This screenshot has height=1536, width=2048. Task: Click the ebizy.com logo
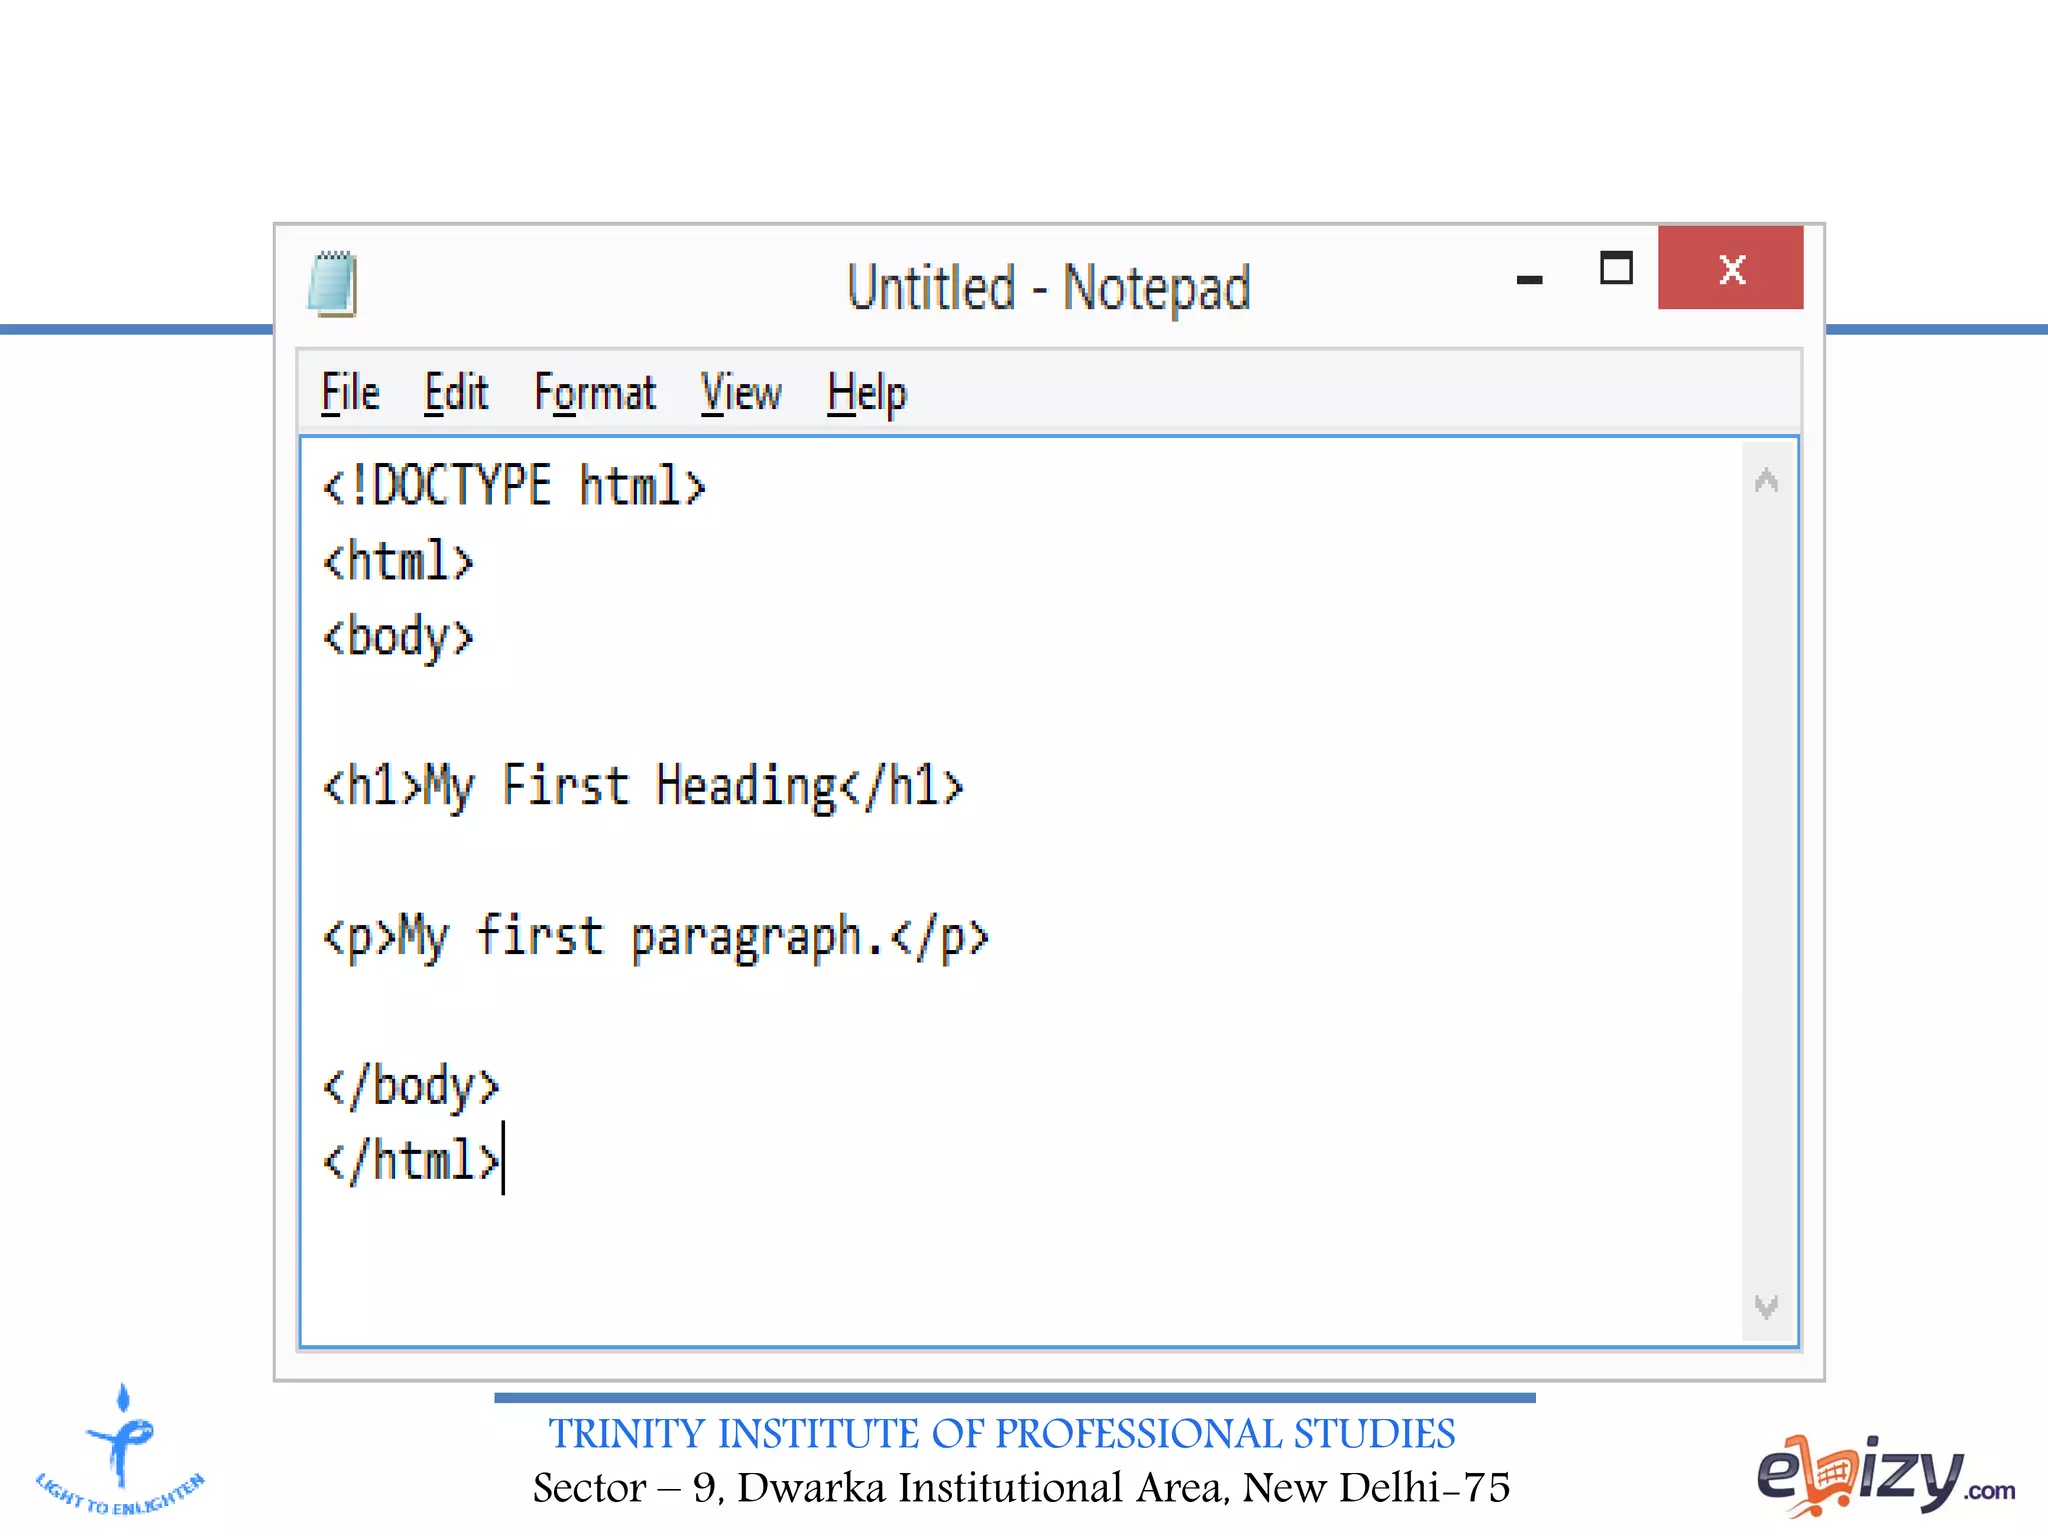coord(1884,1475)
